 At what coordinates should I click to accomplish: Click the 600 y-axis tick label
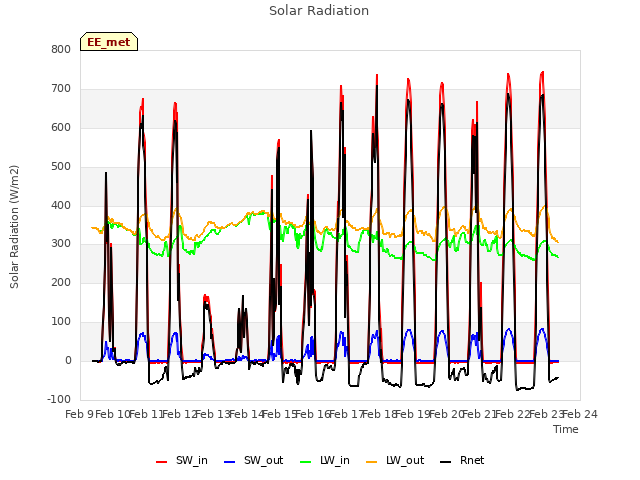pos(61,127)
